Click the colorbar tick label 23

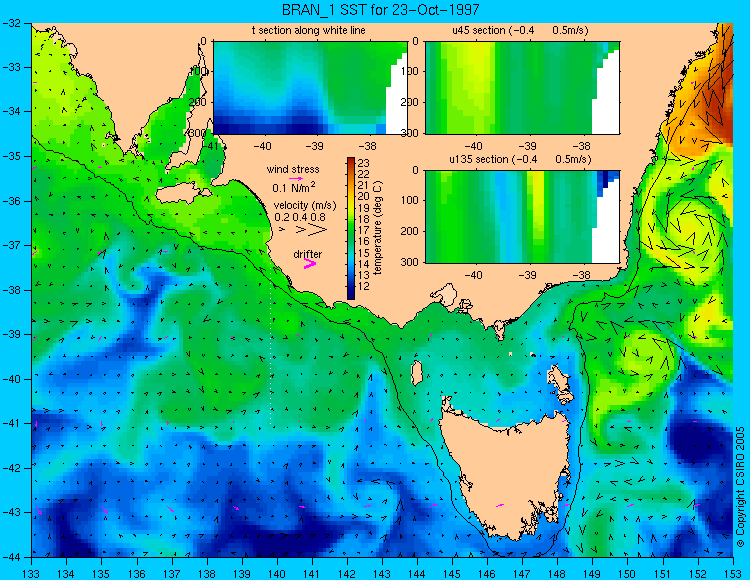(x=364, y=163)
